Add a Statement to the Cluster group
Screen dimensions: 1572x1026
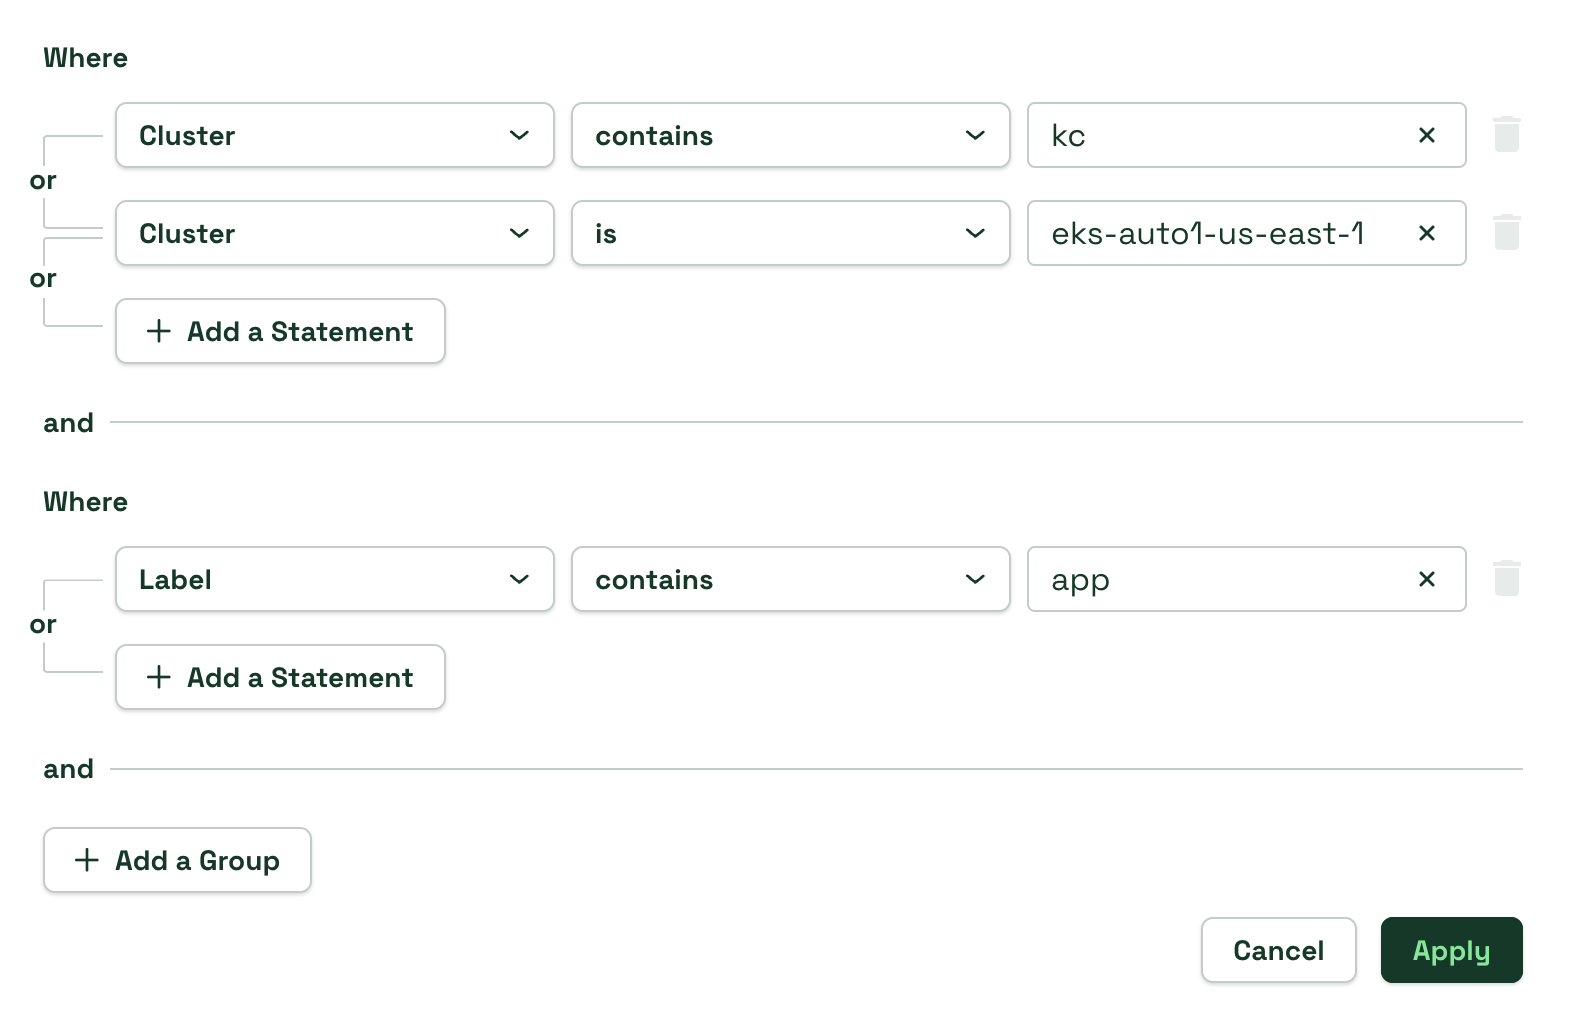tap(280, 331)
